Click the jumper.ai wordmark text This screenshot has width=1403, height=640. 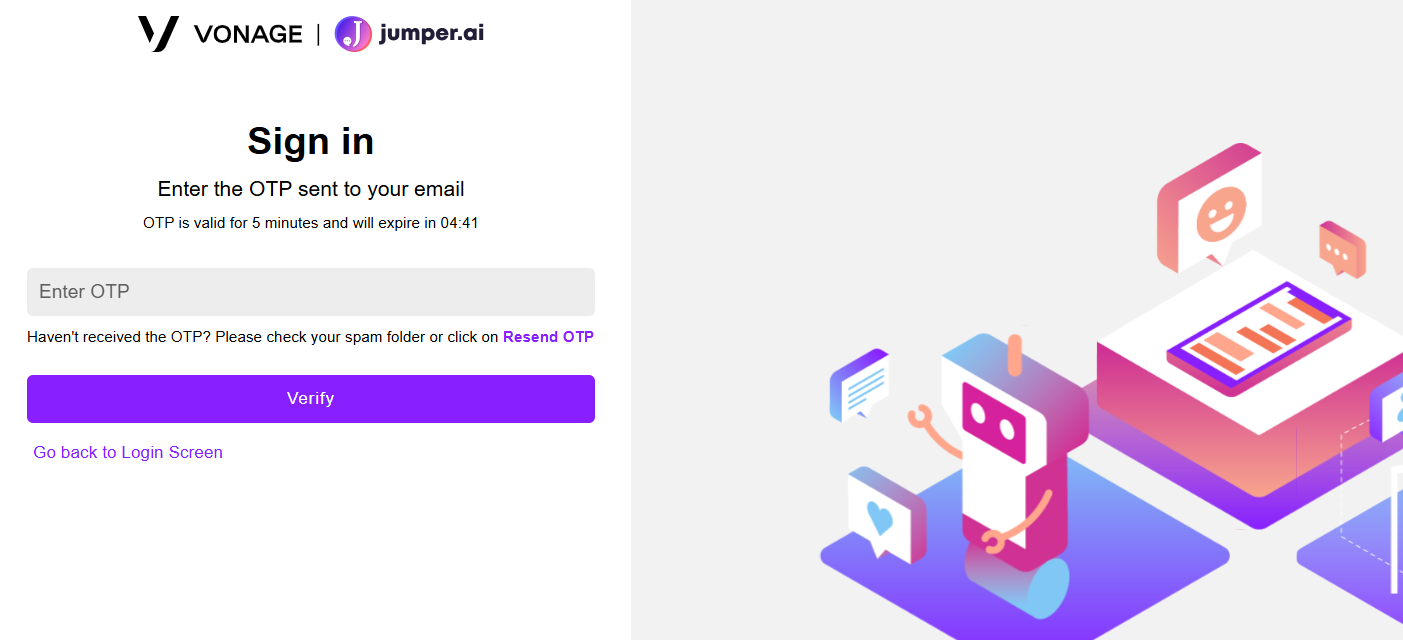pyautogui.click(x=432, y=34)
